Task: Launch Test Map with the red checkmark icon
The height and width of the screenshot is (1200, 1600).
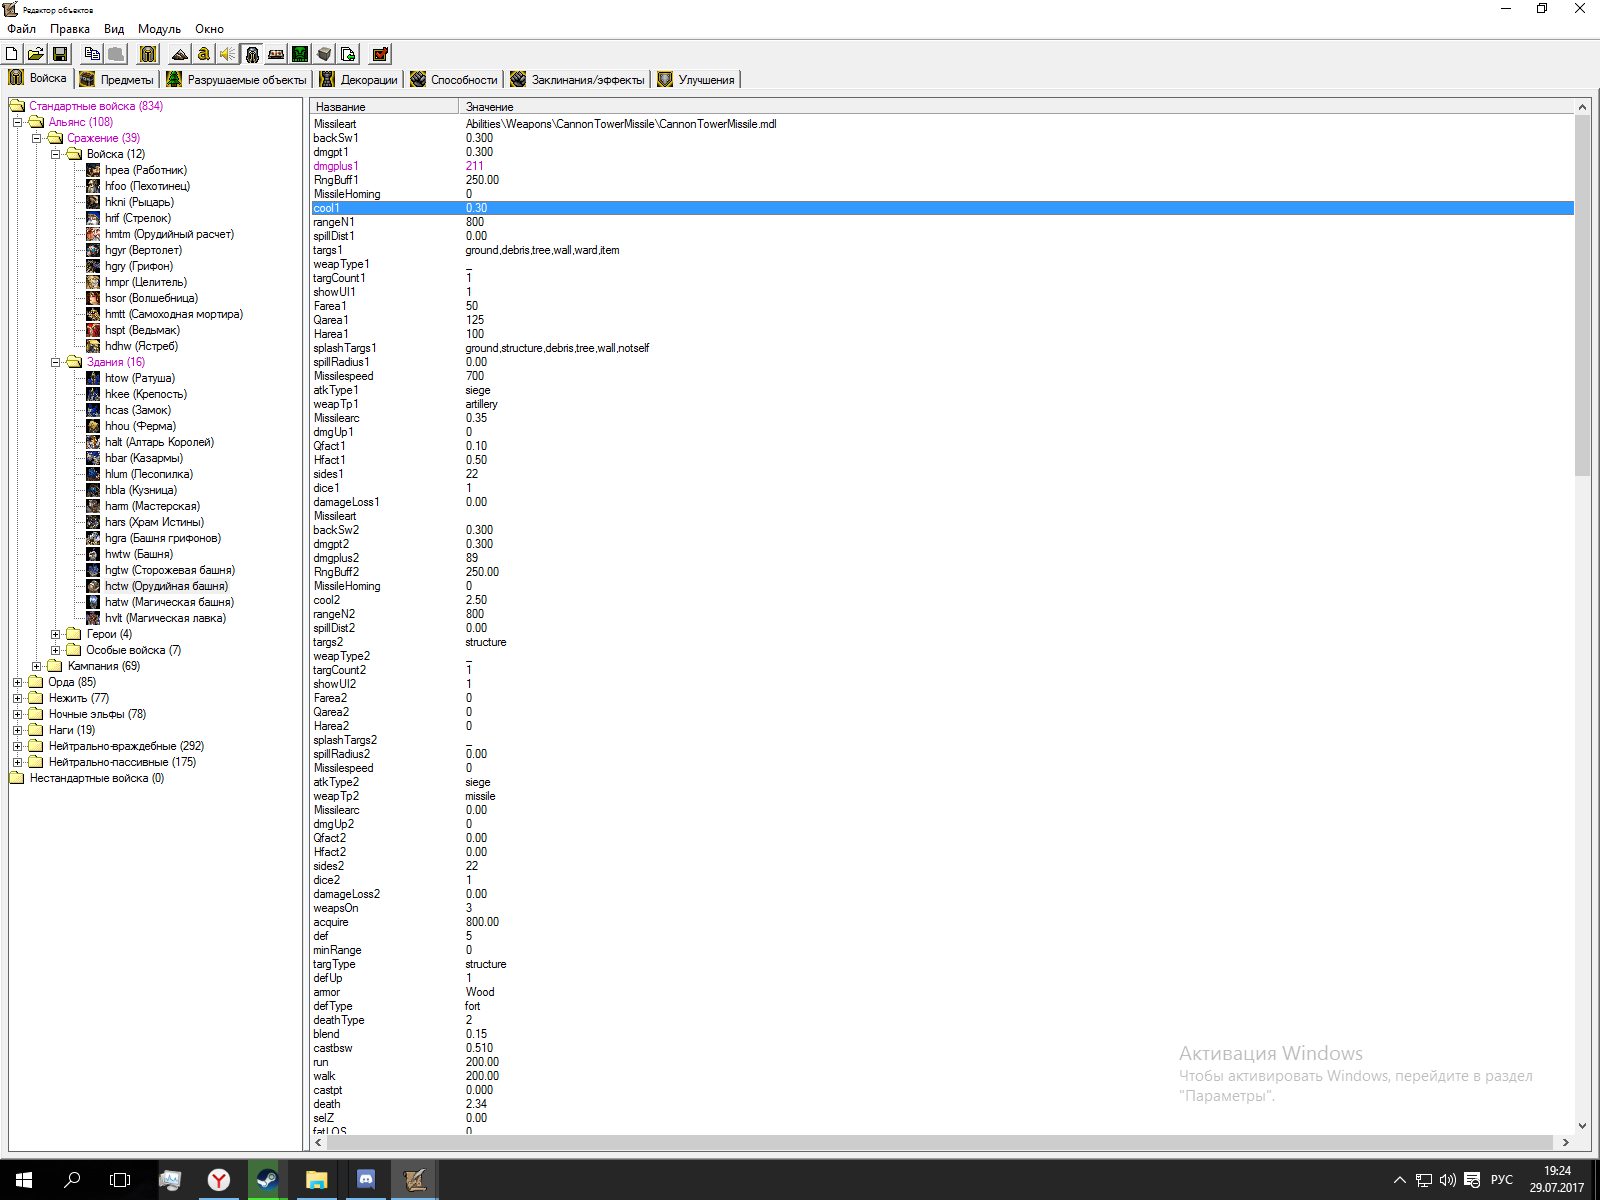Action: point(380,54)
